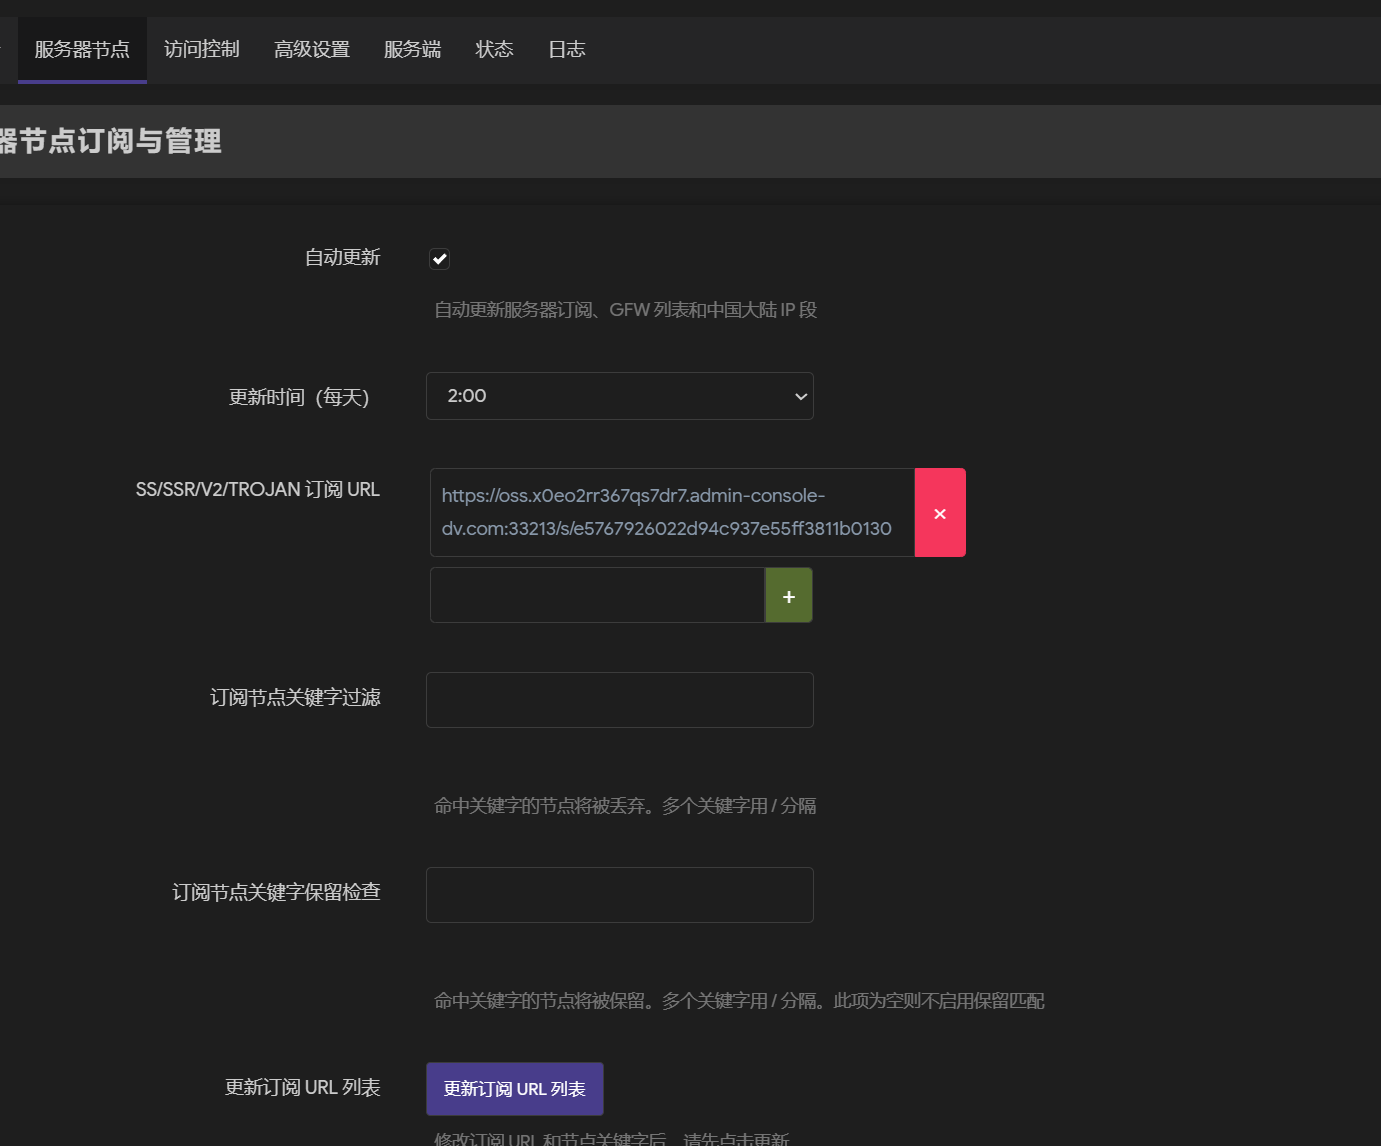
Task: Click the 订阅节点关键字过滤 label text
Action: click(295, 697)
